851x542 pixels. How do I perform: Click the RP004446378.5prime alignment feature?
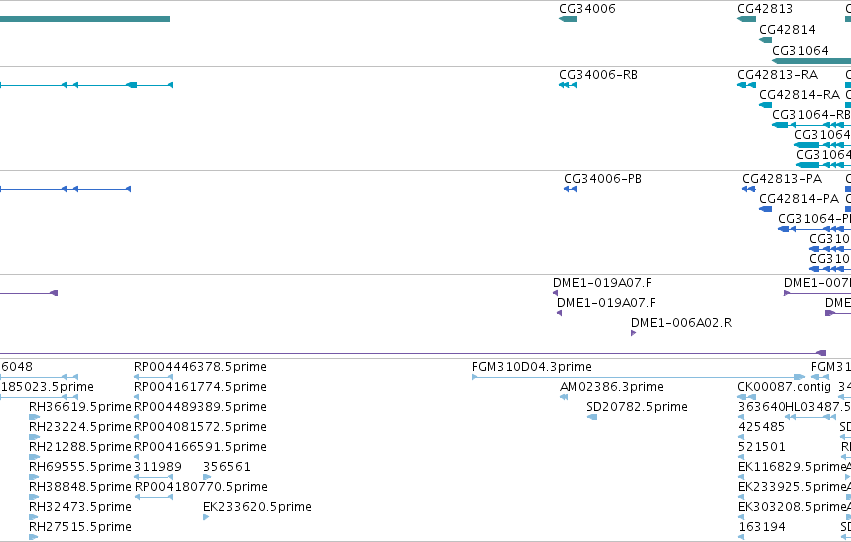154,377
